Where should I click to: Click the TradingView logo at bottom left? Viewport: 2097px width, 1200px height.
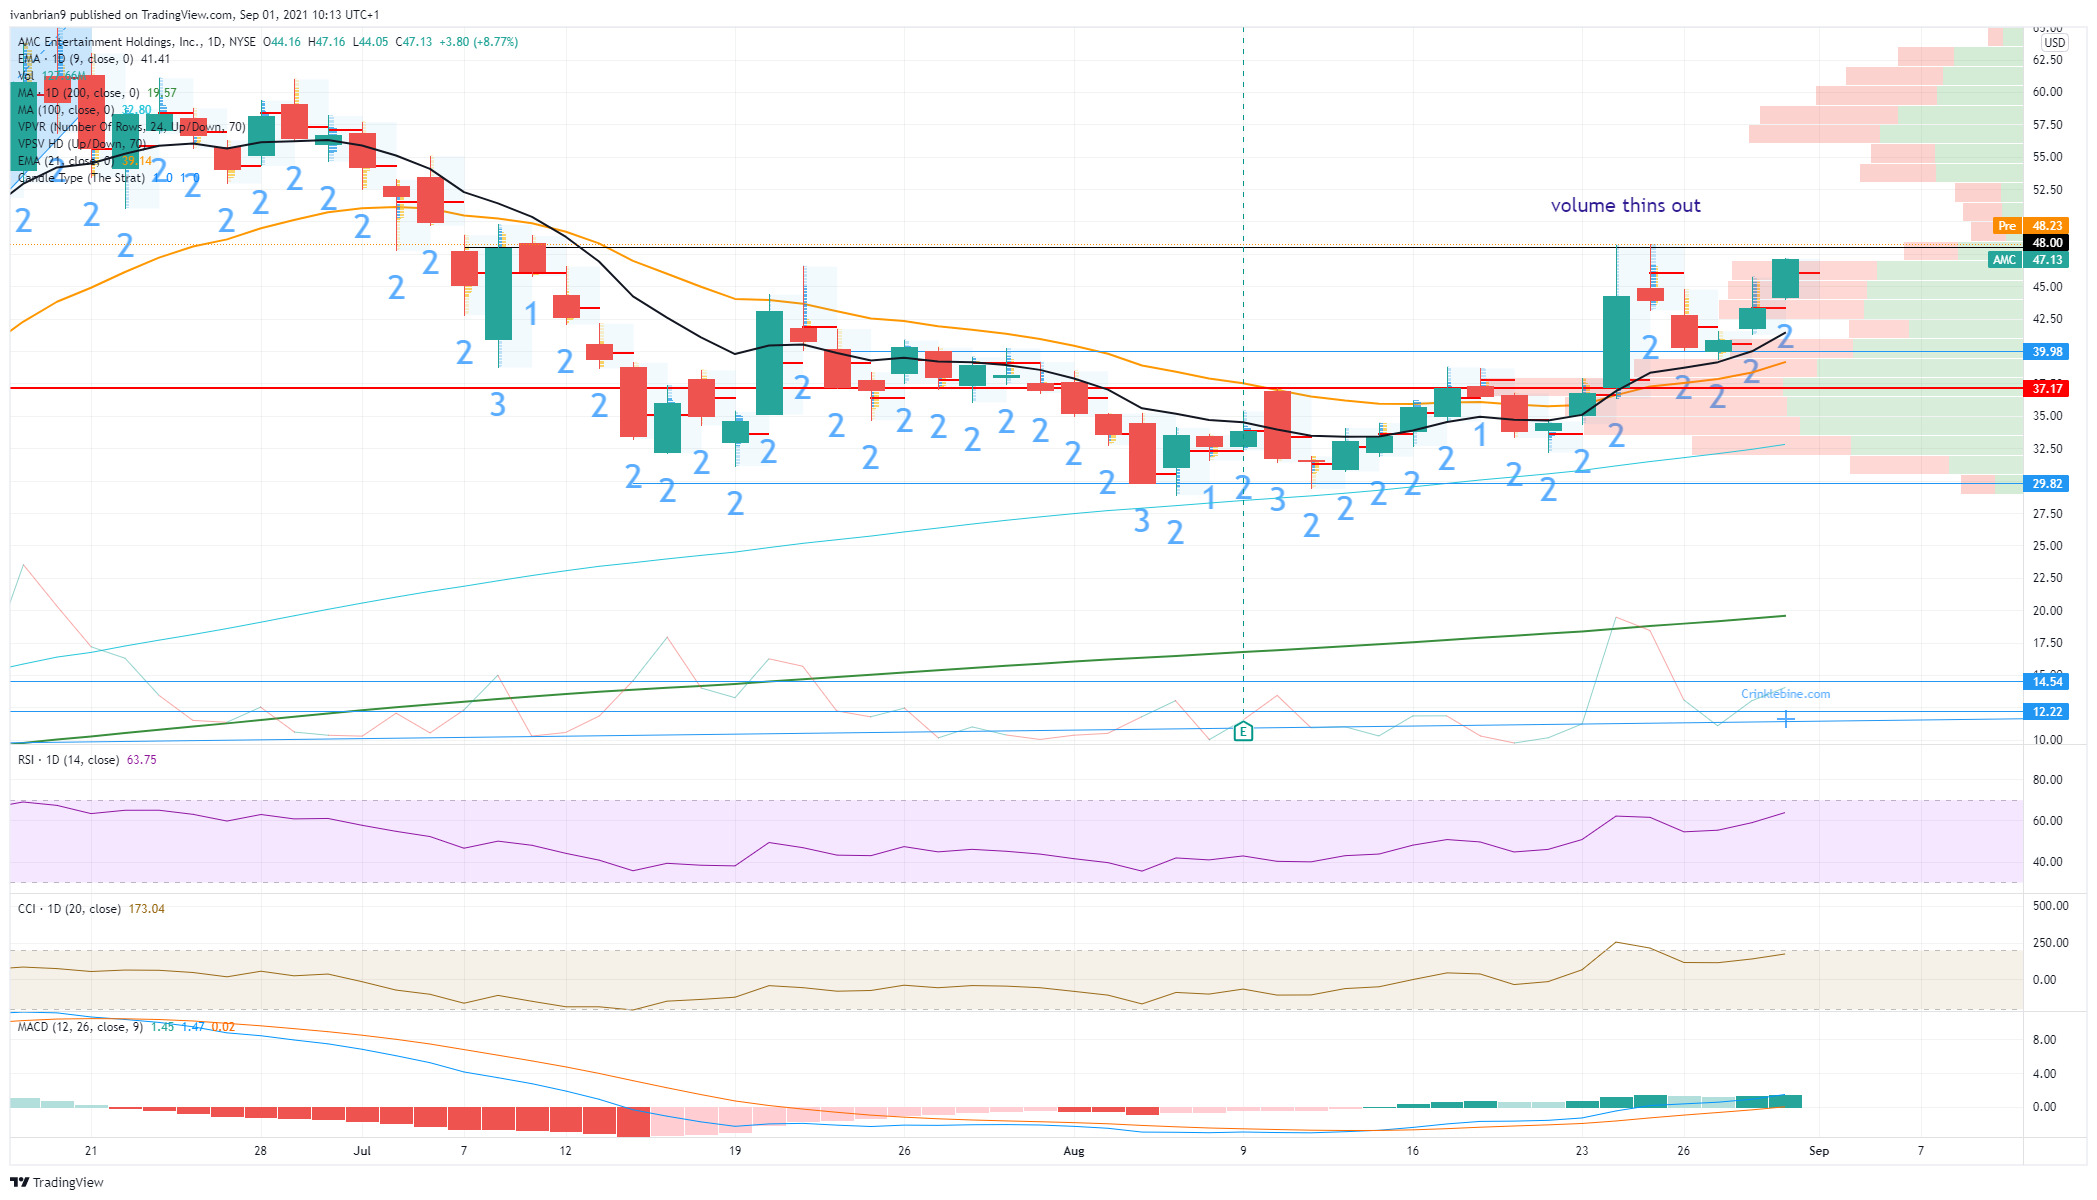pos(57,1182)
